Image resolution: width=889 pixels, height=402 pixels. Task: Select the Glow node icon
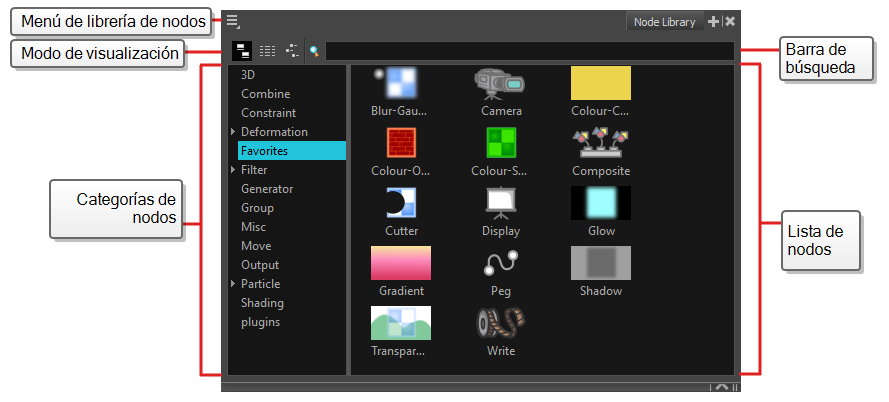[600, 202]
